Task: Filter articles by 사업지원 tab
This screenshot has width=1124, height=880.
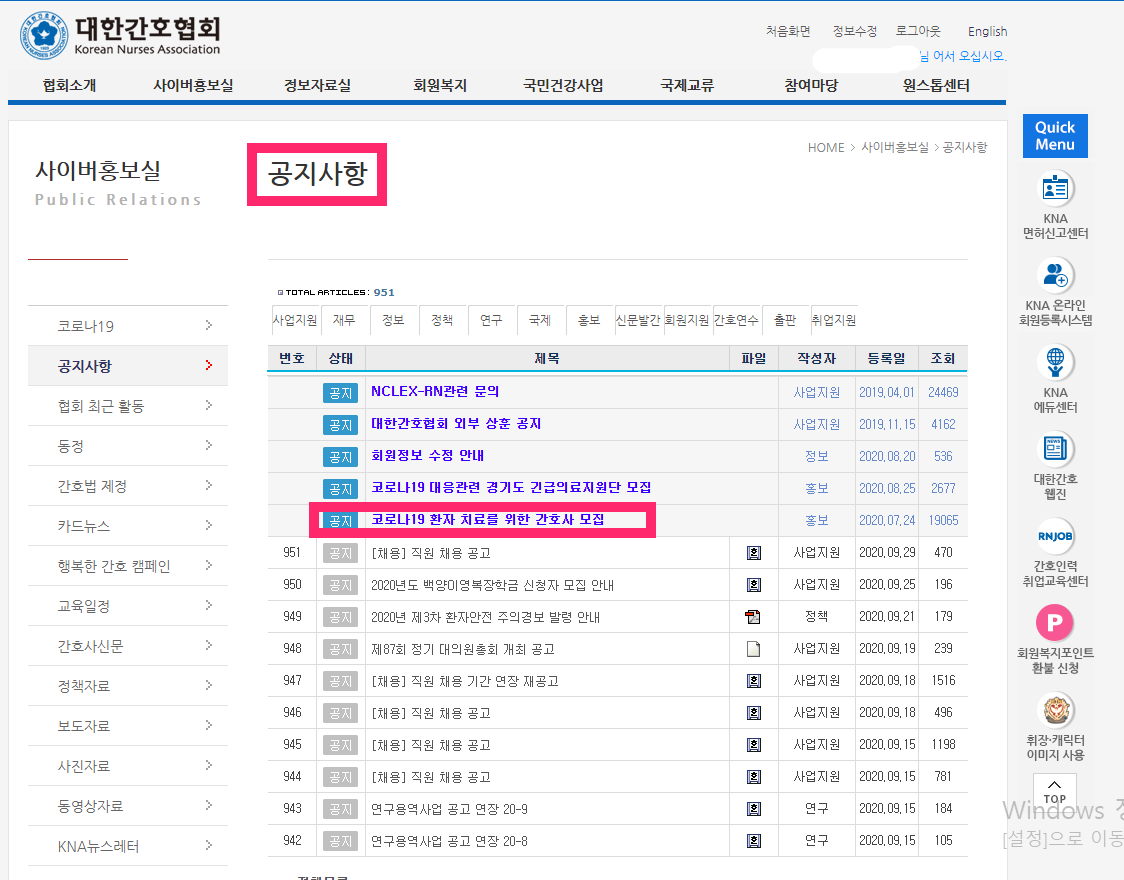Action: (x=295, y=320)
